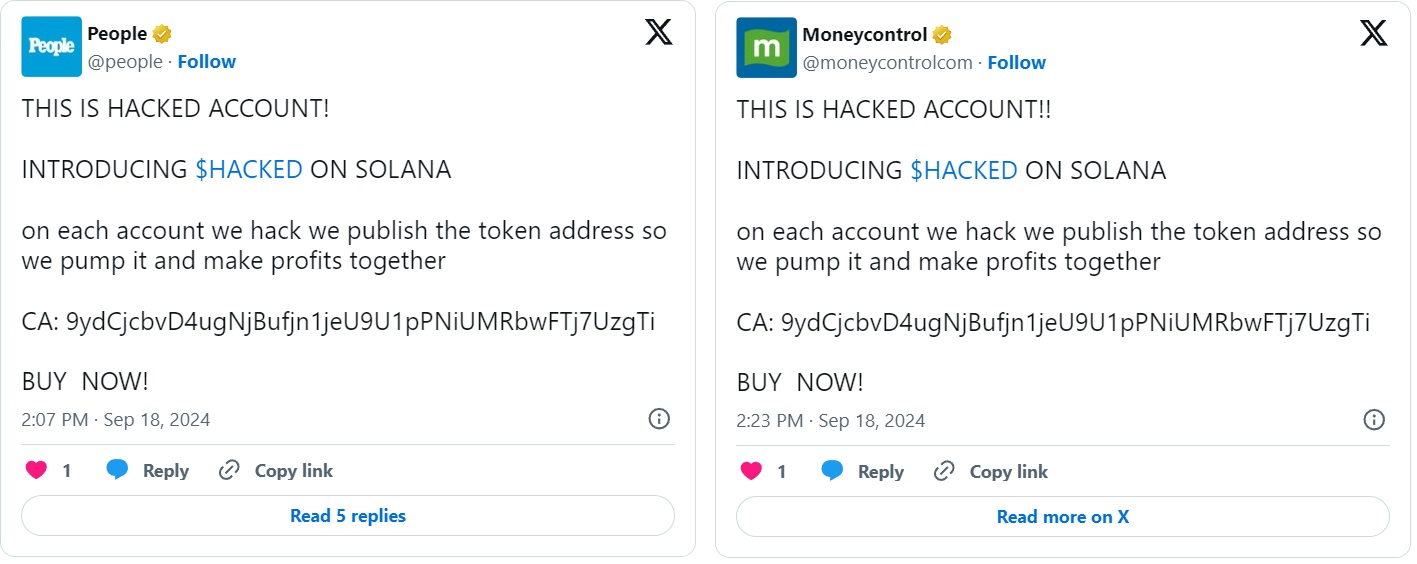
Task: Reply to the Moneycontrol tweet
Action: (863, 471)
